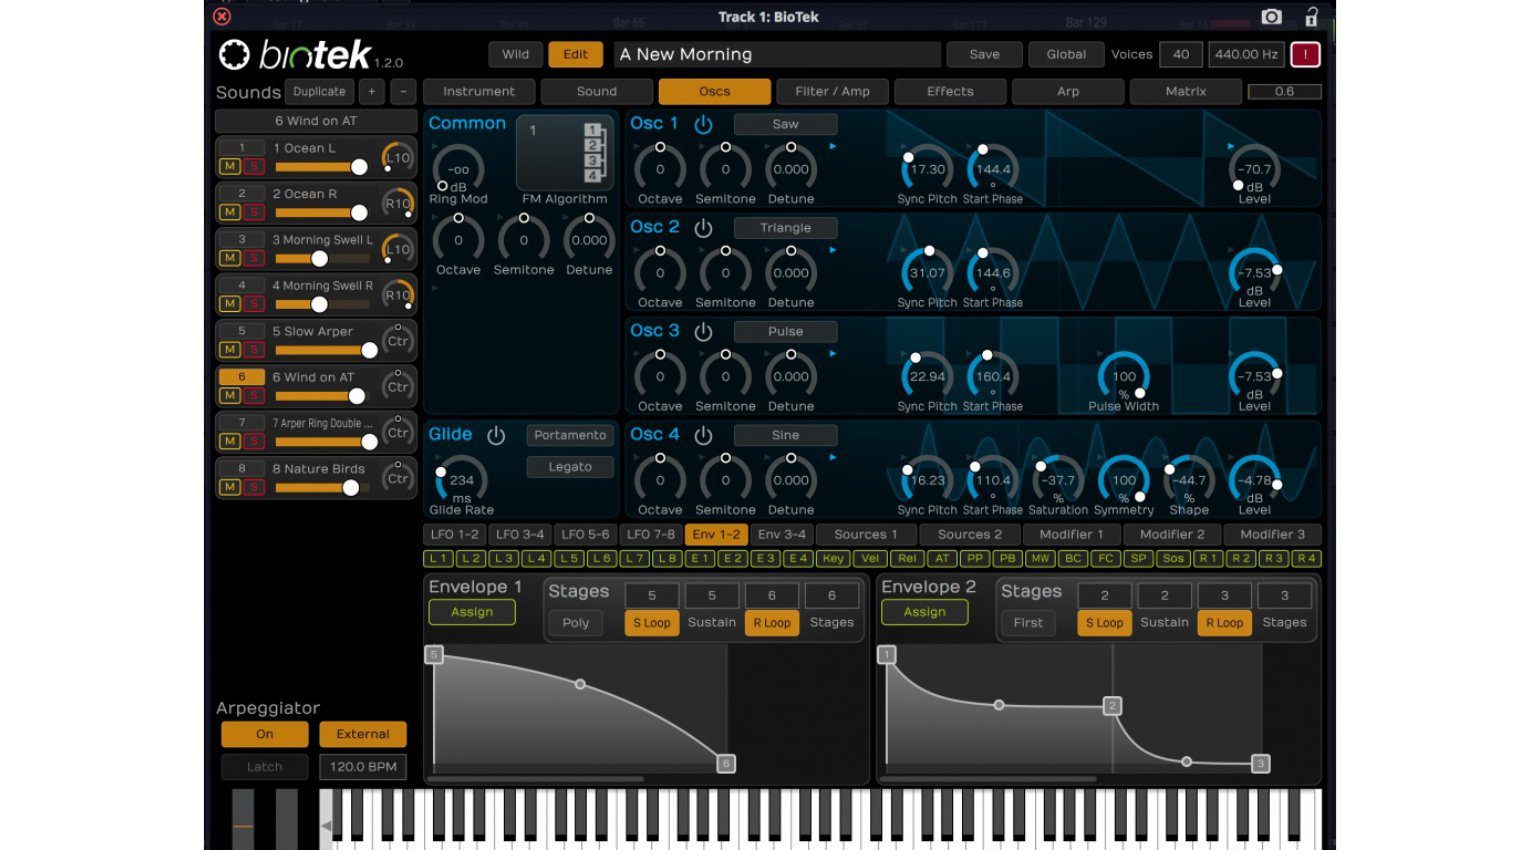This screenshot has height=850, width=1540.
Task: Click volume slider of 8 Nature Birds
Action: (x=321, y=488)
